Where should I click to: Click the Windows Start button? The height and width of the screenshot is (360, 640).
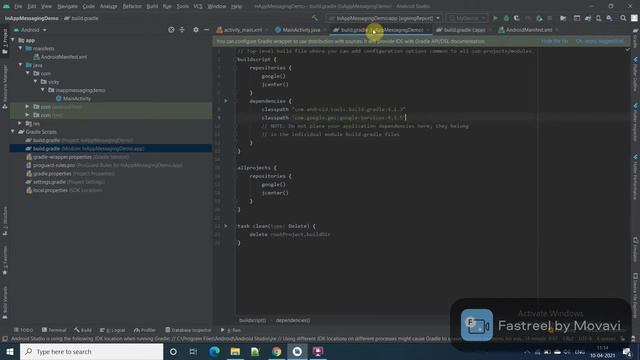tap(9, 351)
